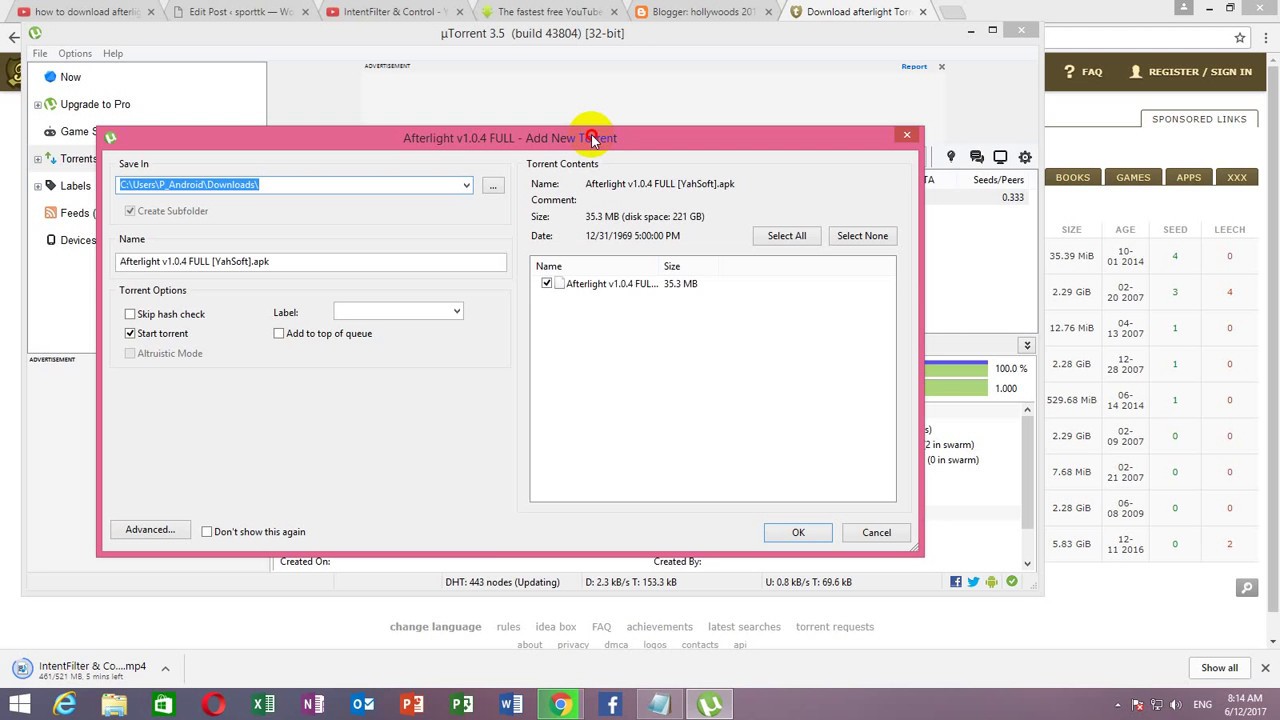Bookmark the page with the star icon
The image size is (1280, 720).
click(1240, 38)
